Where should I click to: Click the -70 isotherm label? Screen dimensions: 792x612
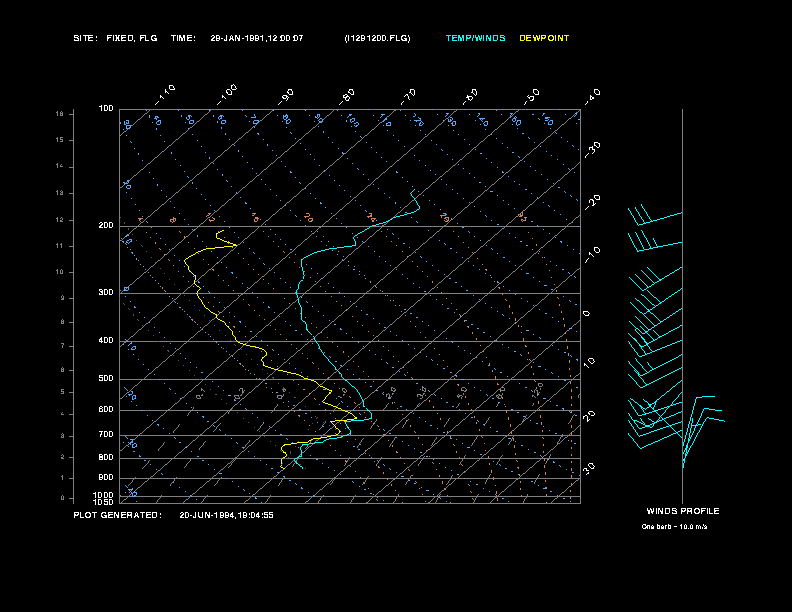coord(409,97)
